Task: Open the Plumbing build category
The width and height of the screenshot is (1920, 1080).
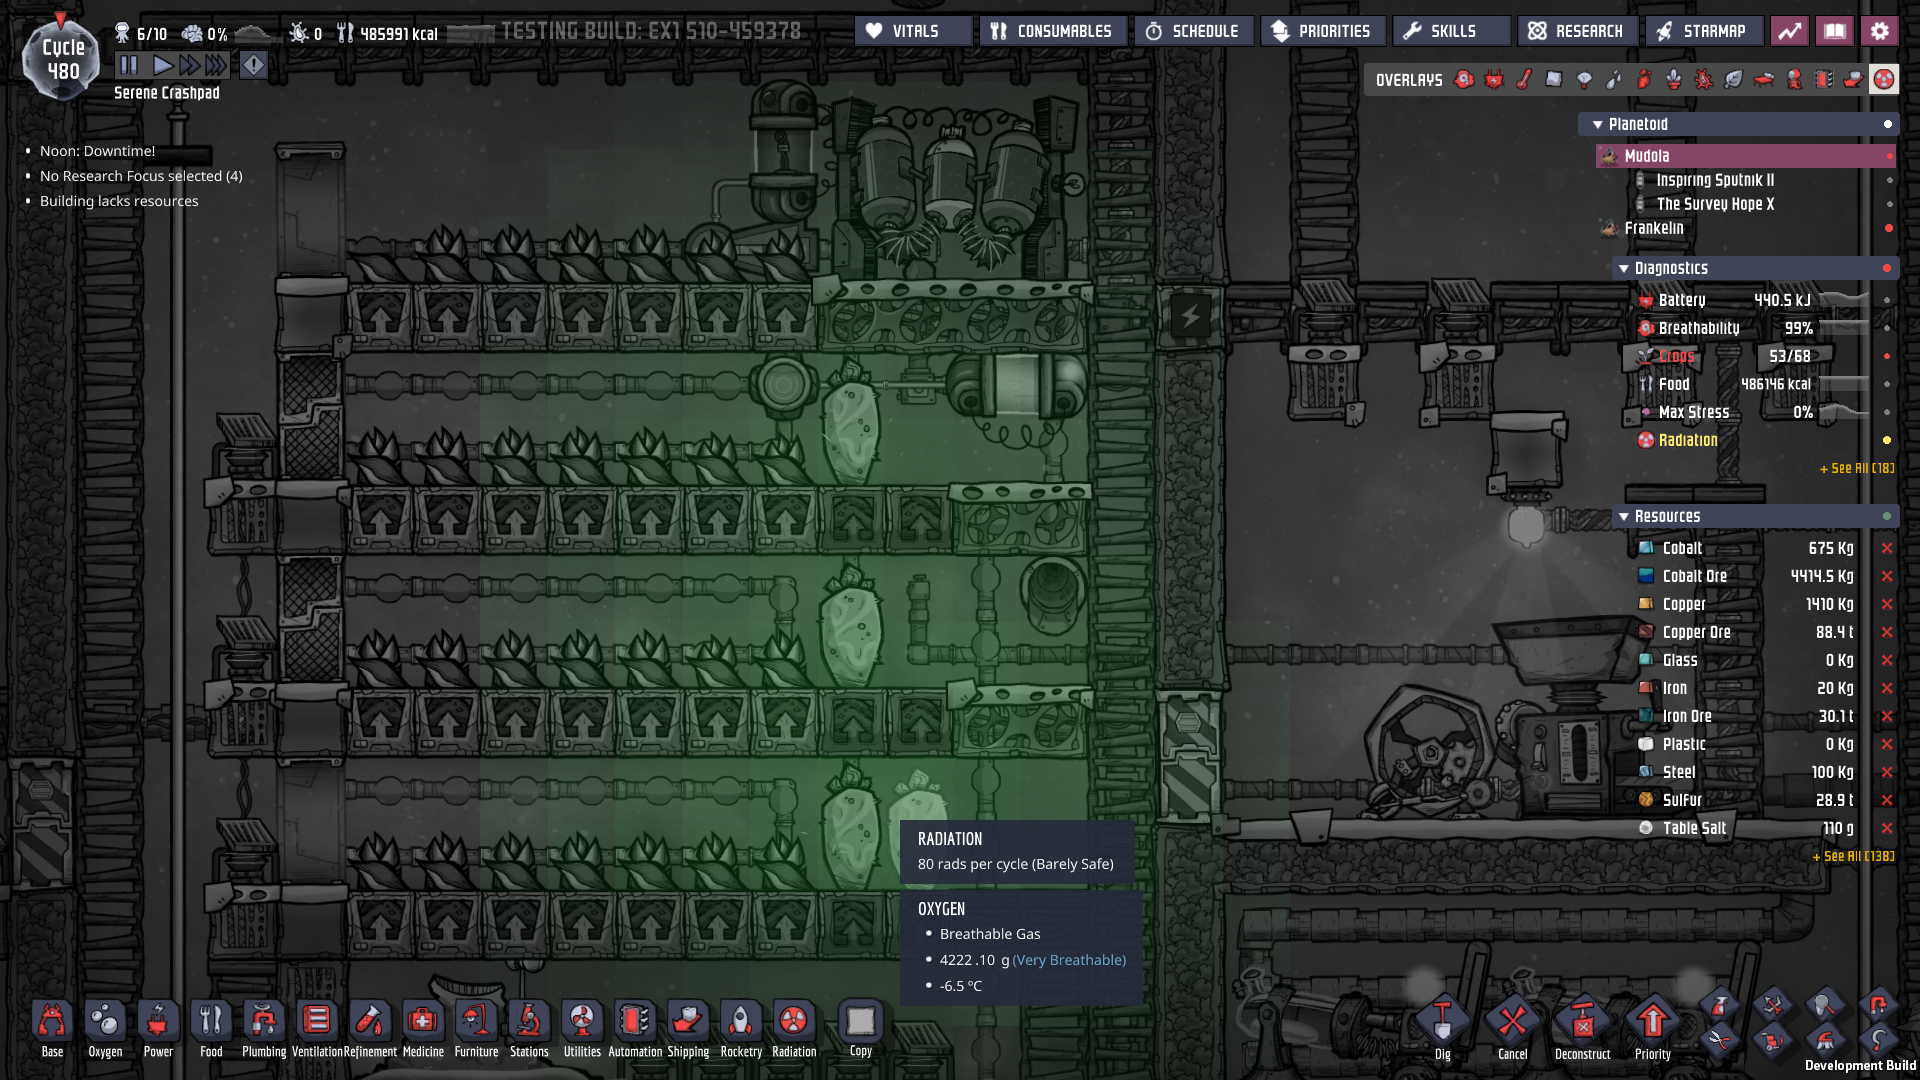Action: 263,1022
